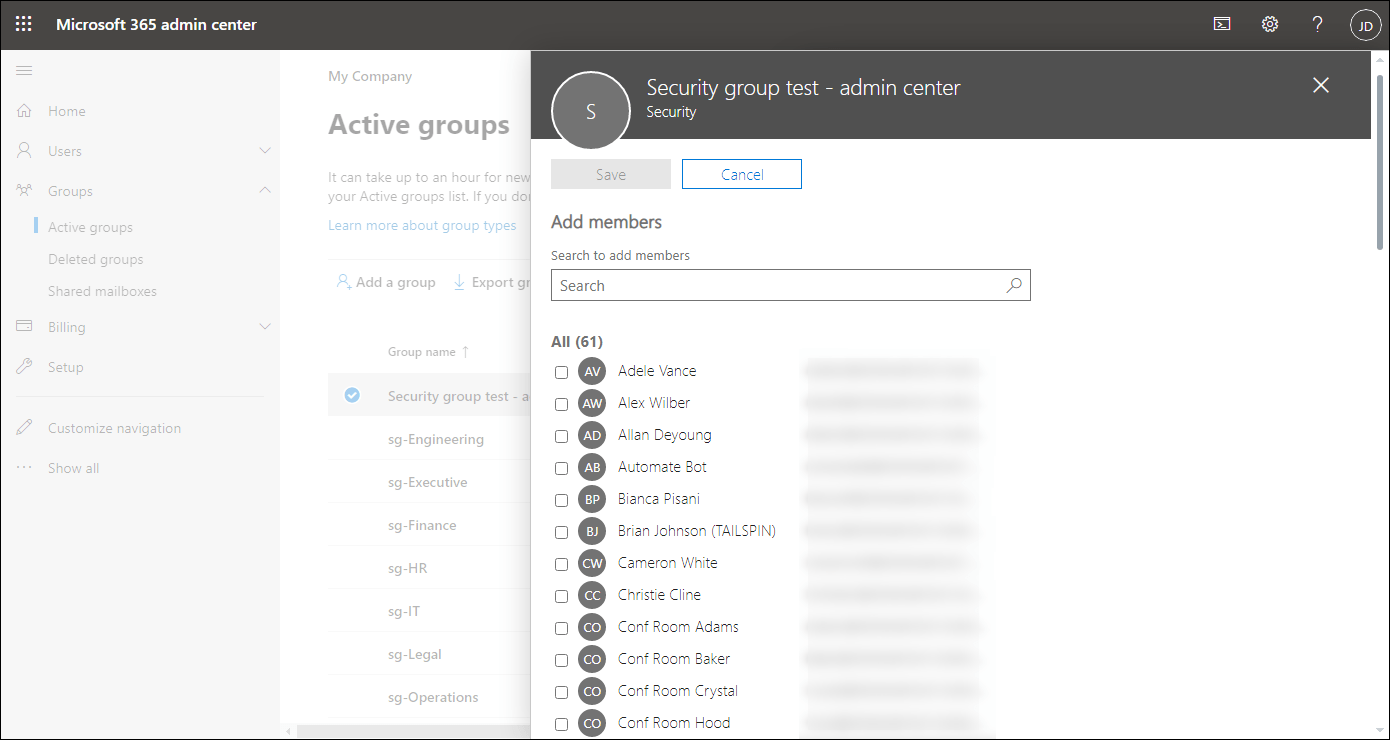Click the magnifier icon in the member search box
This screenshot has height=740, width=1390.
pyautogui.click(x=1014, y=285)
